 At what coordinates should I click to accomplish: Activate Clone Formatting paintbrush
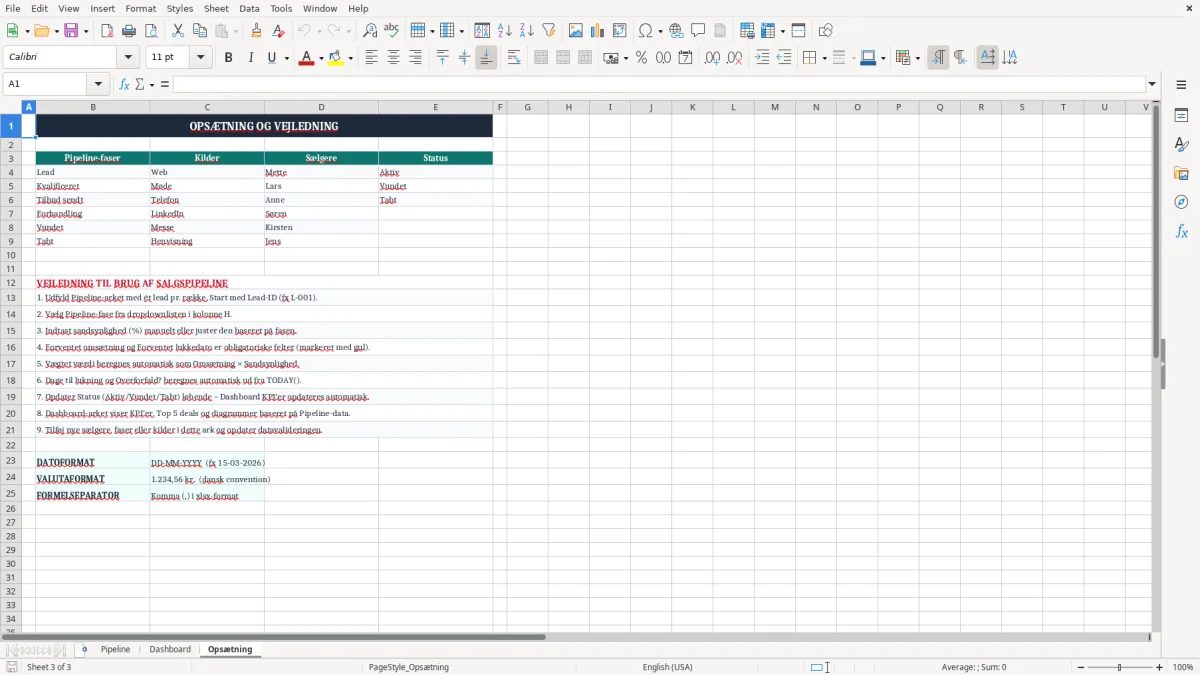click(256, 31)
